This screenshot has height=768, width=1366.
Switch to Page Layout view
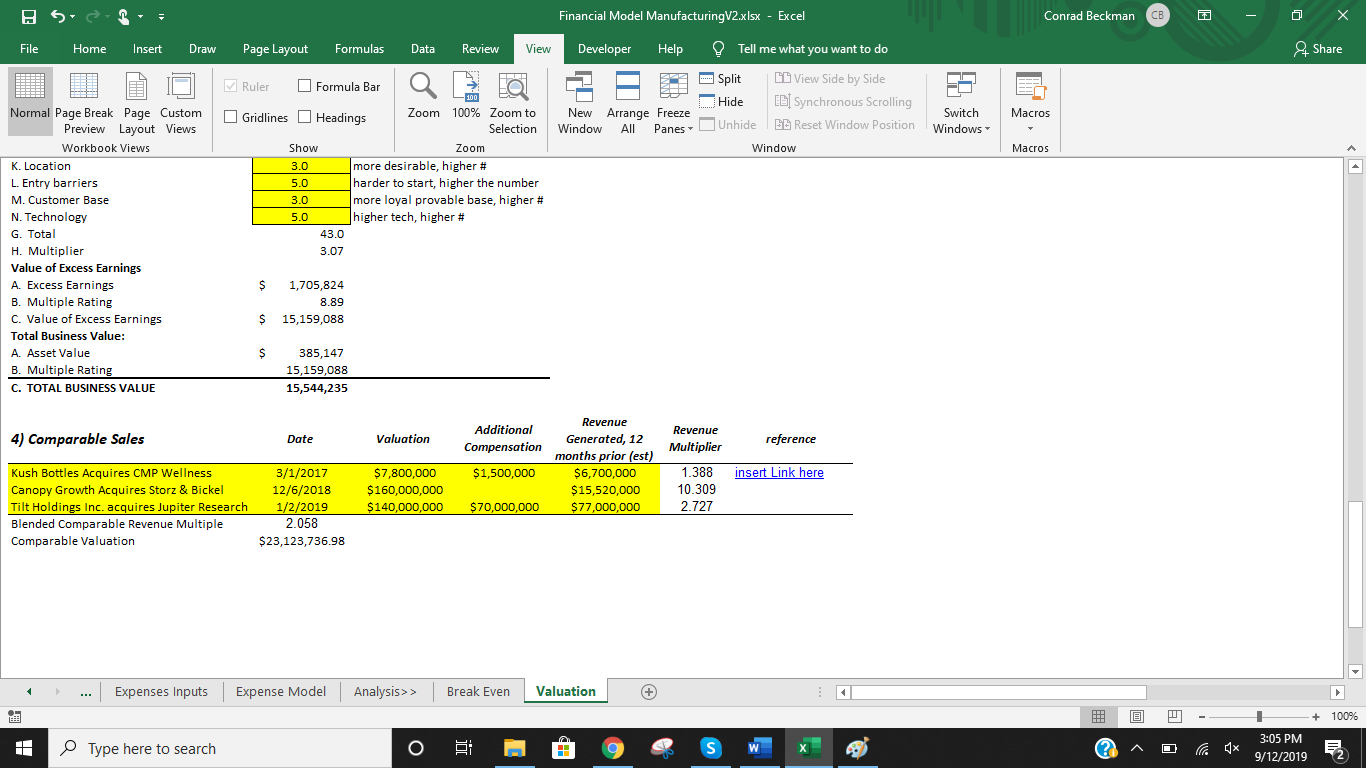tap(136, 102)
